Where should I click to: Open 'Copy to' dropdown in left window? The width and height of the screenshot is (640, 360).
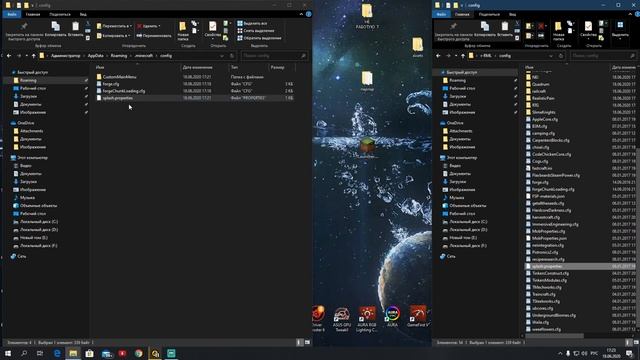[114, 36]
